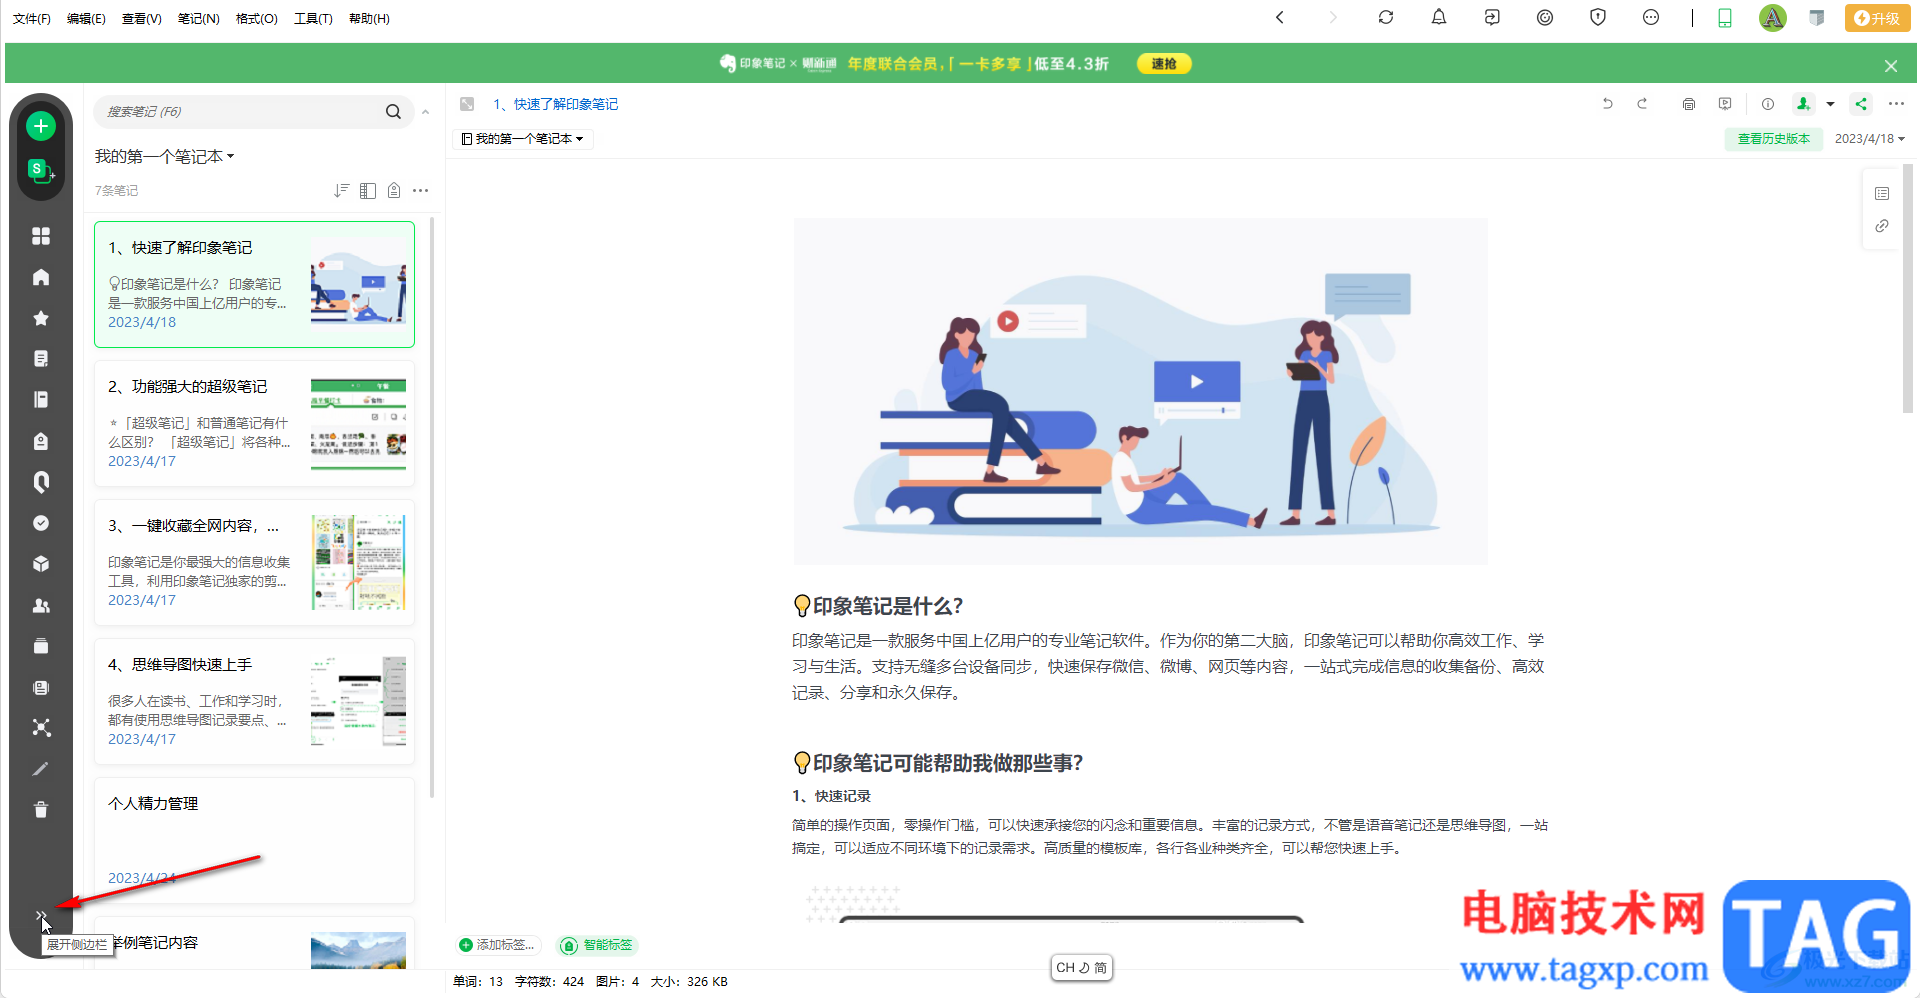Click the tag filter icon in note list
Image resolution: width=1920 pixels, height=998 pixels.
click(x=394, y=190)
